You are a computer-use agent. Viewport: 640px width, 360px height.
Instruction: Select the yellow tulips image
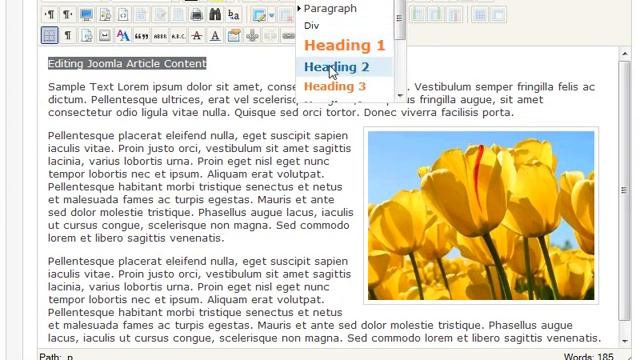[x=481, y=216]
